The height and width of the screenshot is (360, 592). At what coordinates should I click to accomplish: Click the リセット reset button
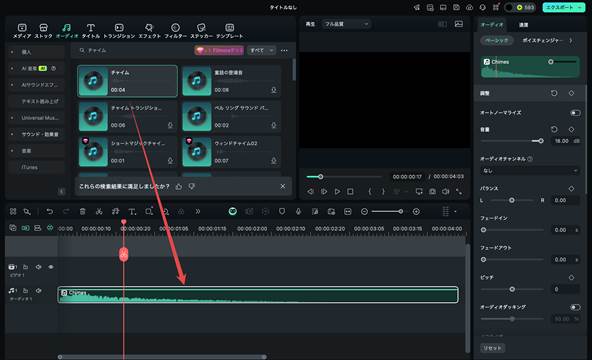point(493,348)
